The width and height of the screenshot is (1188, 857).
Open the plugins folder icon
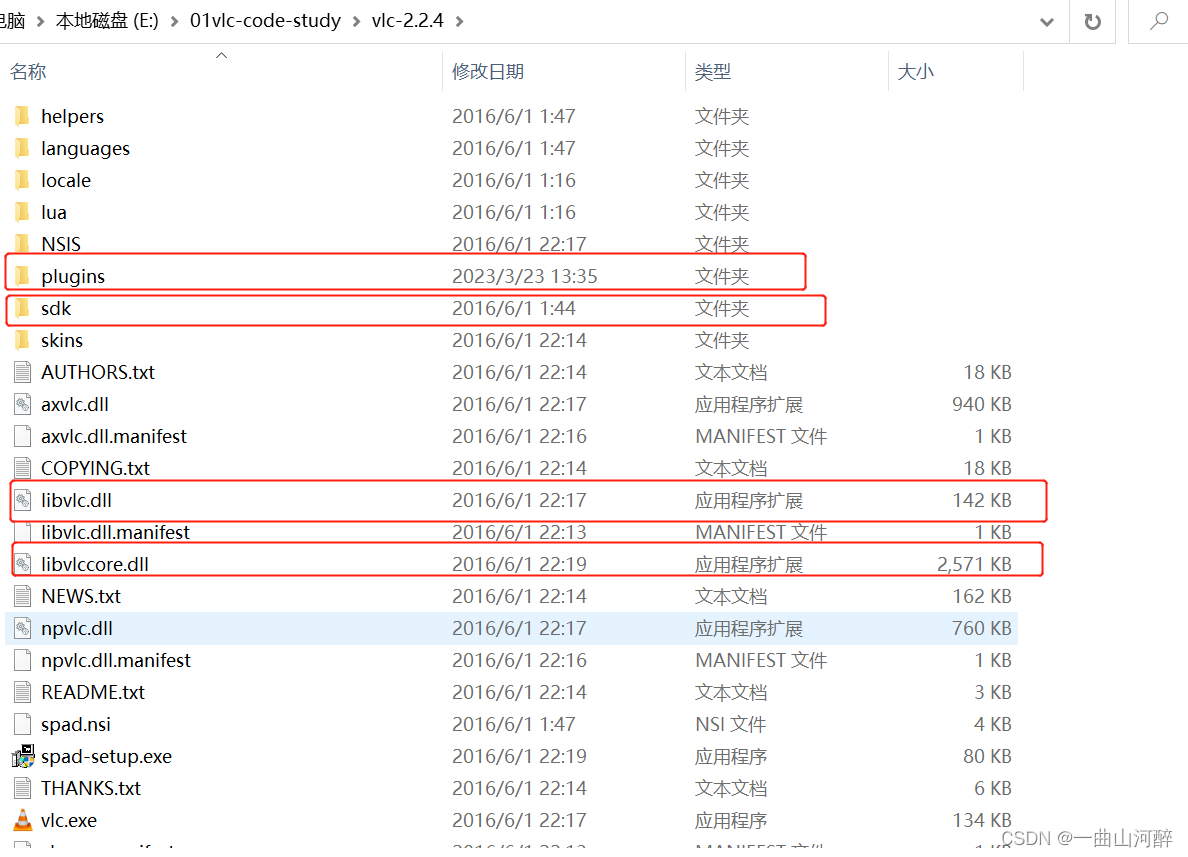[22, 275]
